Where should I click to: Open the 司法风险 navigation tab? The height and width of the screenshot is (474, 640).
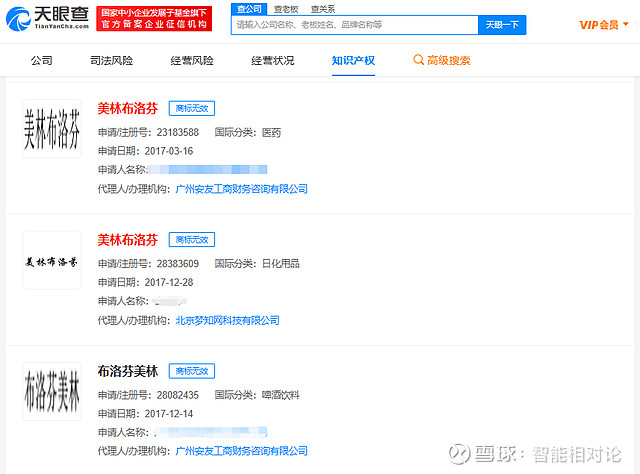click(111, 60)
